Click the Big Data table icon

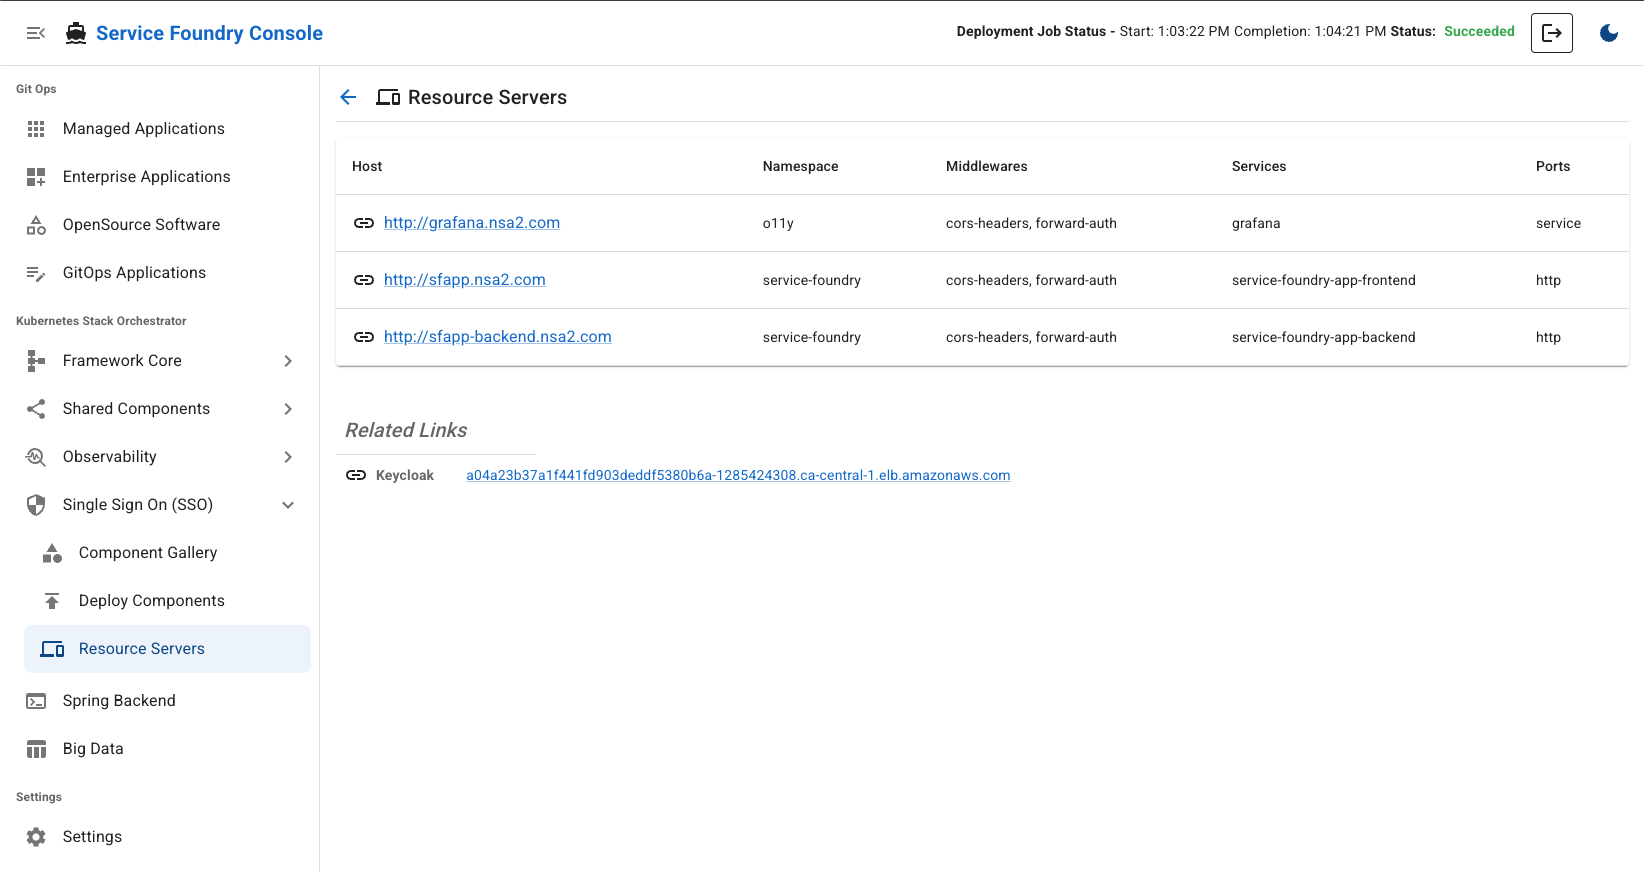click(36, 749)
